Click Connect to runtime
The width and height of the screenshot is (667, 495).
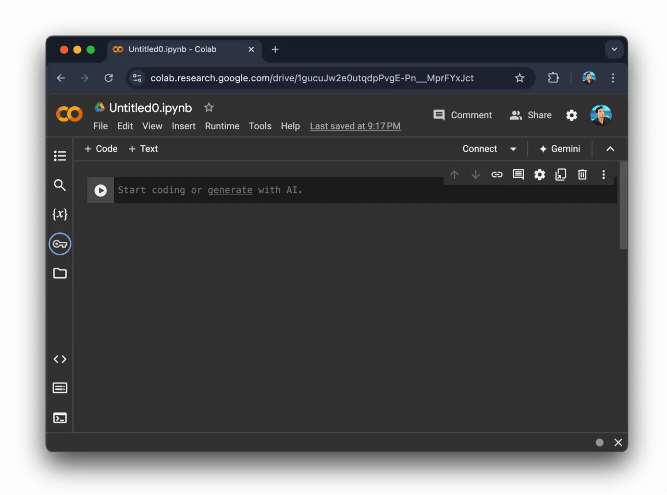[480, 149]
